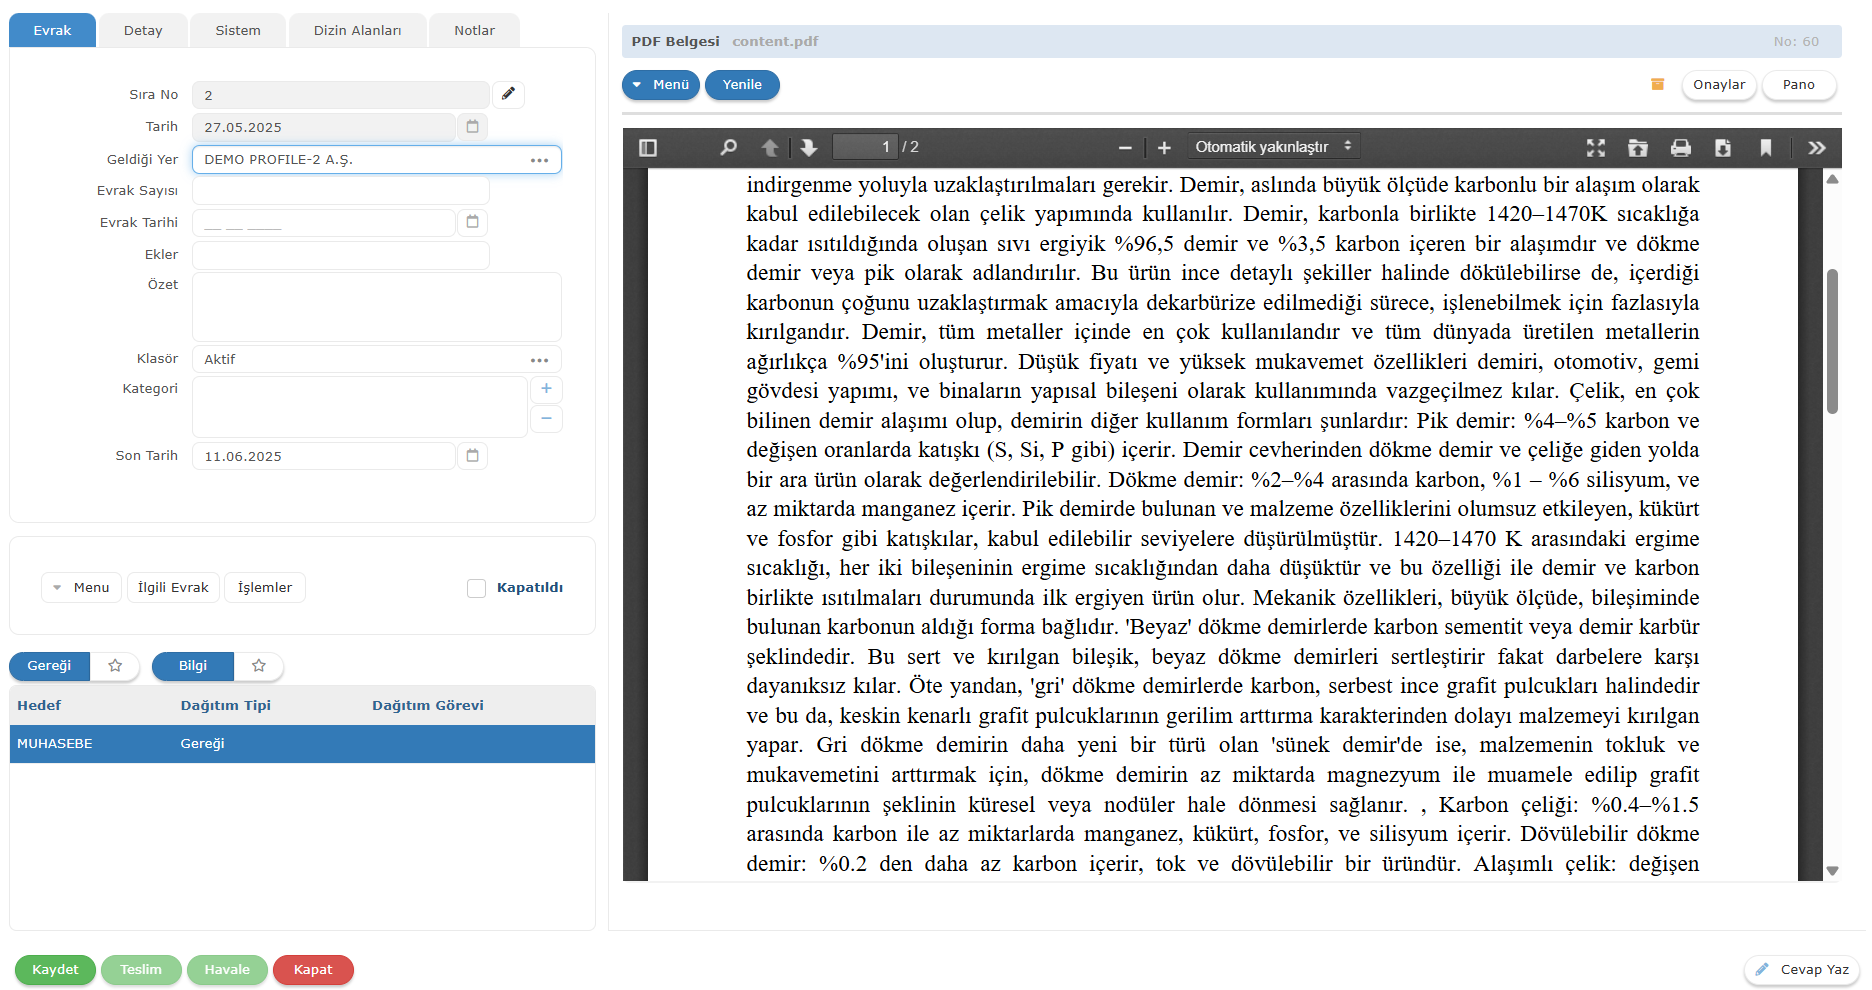Open the Tarih calendar picker
Viewport: 1872px width, 990px height.
473,126
